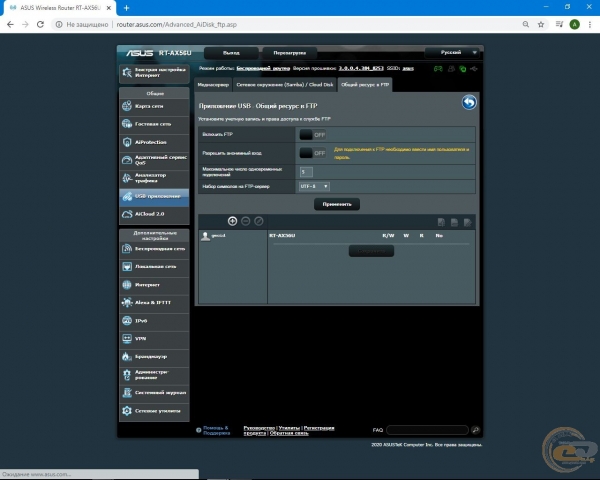
Task: Reload the browser page
Action: click(x=40, y=24)
